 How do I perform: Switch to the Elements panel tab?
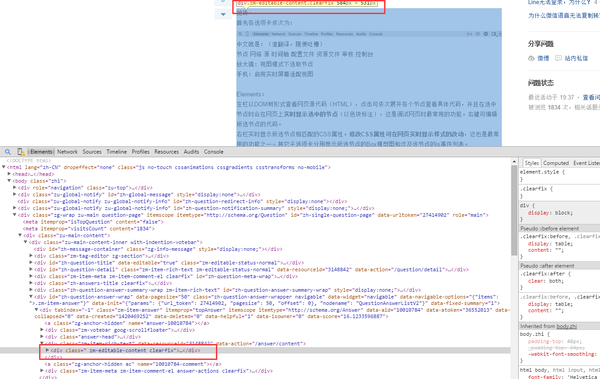pos(41,152)
